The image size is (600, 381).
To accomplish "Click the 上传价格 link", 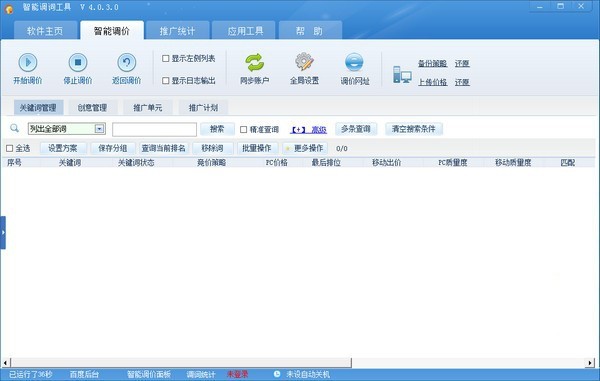I will [432, 82].
